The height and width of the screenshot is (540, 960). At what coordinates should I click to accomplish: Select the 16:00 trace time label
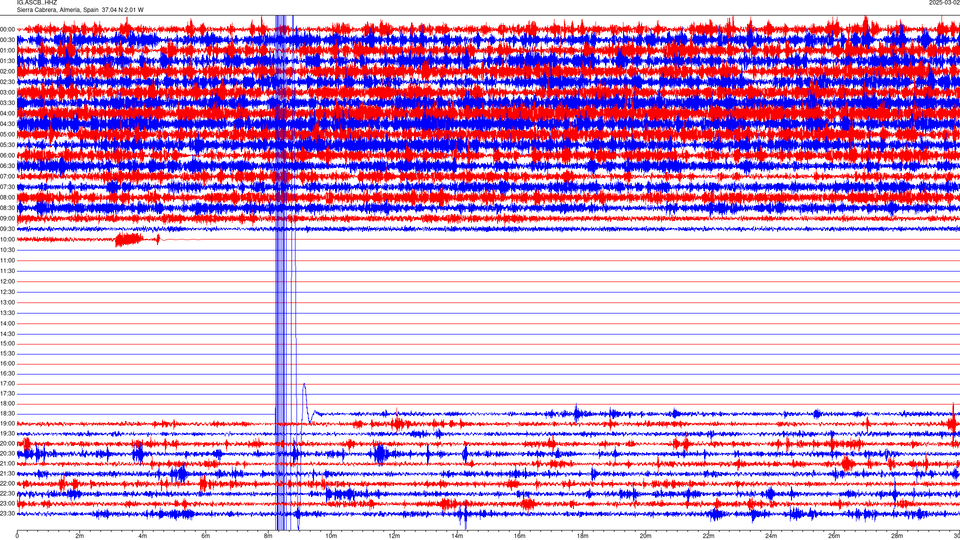tap(7, 364)
